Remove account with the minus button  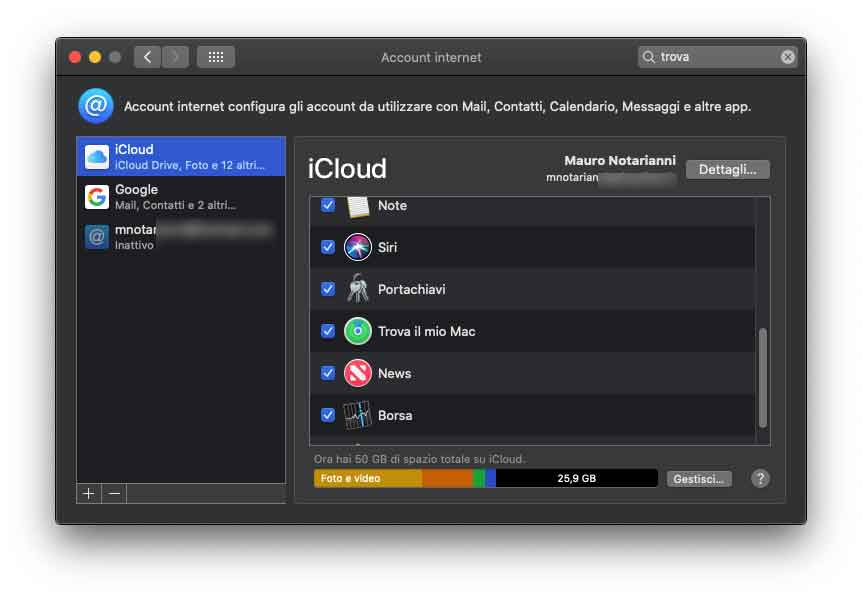[x=114, y=494]
